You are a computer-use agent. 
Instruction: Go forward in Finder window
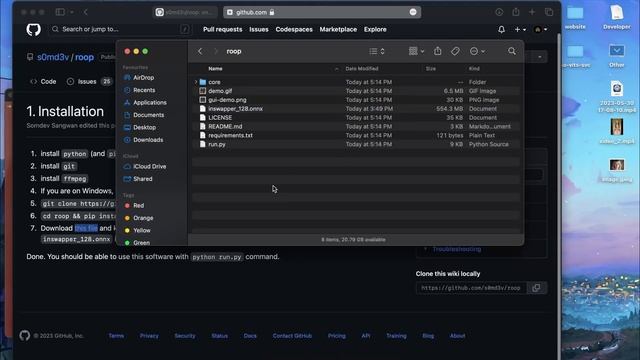(x=216, y=51)
